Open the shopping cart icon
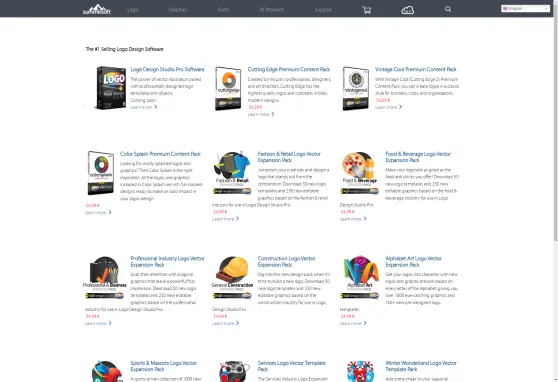 (x=367, y=10)
